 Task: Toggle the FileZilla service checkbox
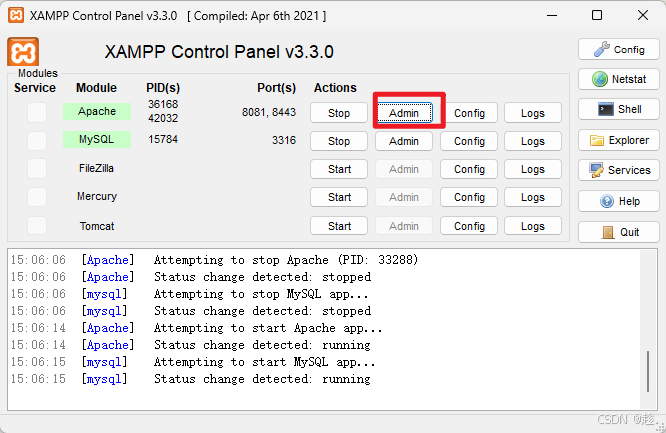tap(37, 169)
